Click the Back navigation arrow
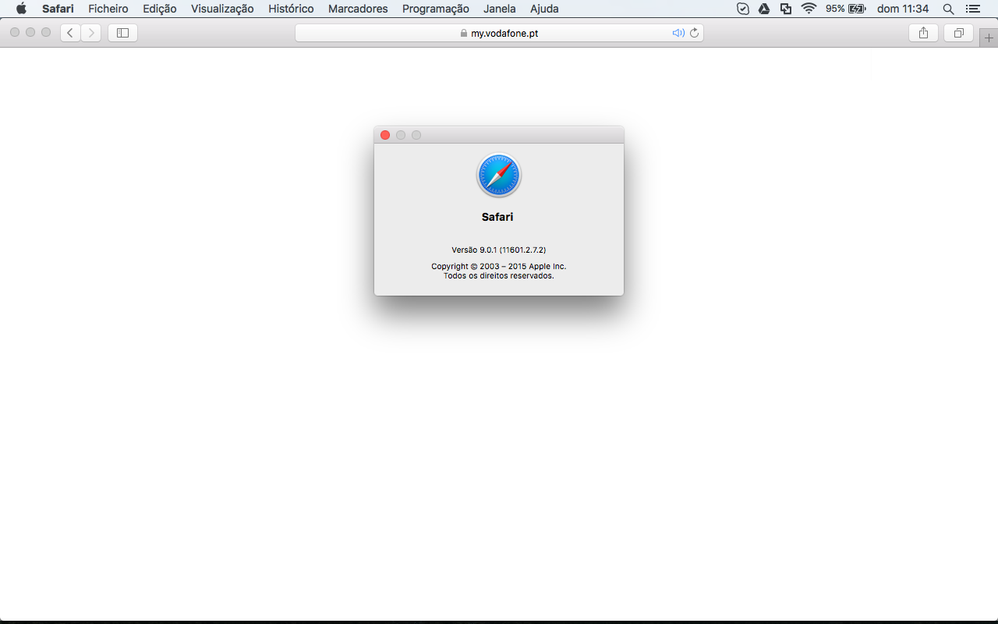This screenshot has width=998, height=624. [70, 33]
